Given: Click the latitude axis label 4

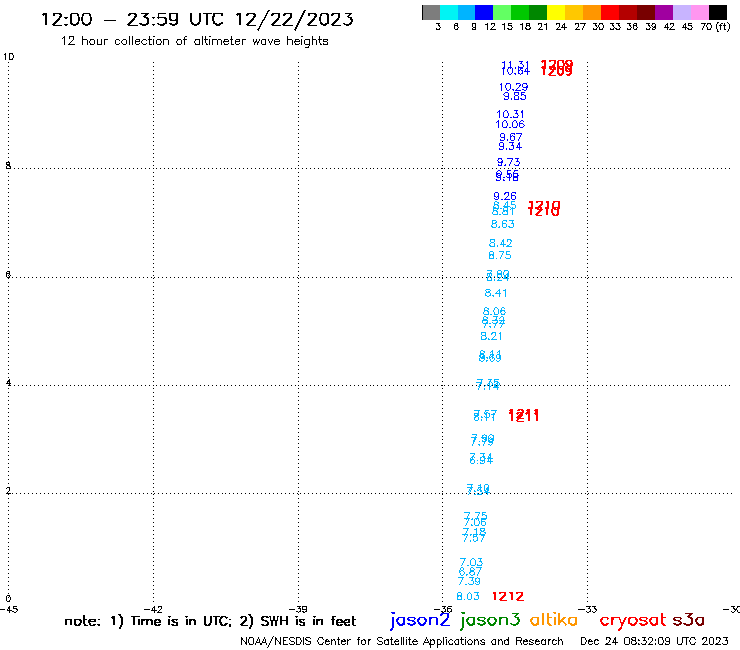Looking at the screenshot, I should (8, 382).
